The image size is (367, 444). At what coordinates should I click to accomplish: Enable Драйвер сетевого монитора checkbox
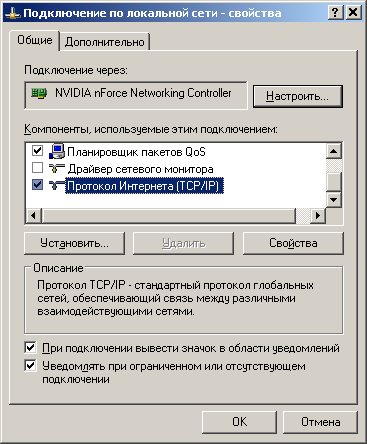click(x=37, y=168)
